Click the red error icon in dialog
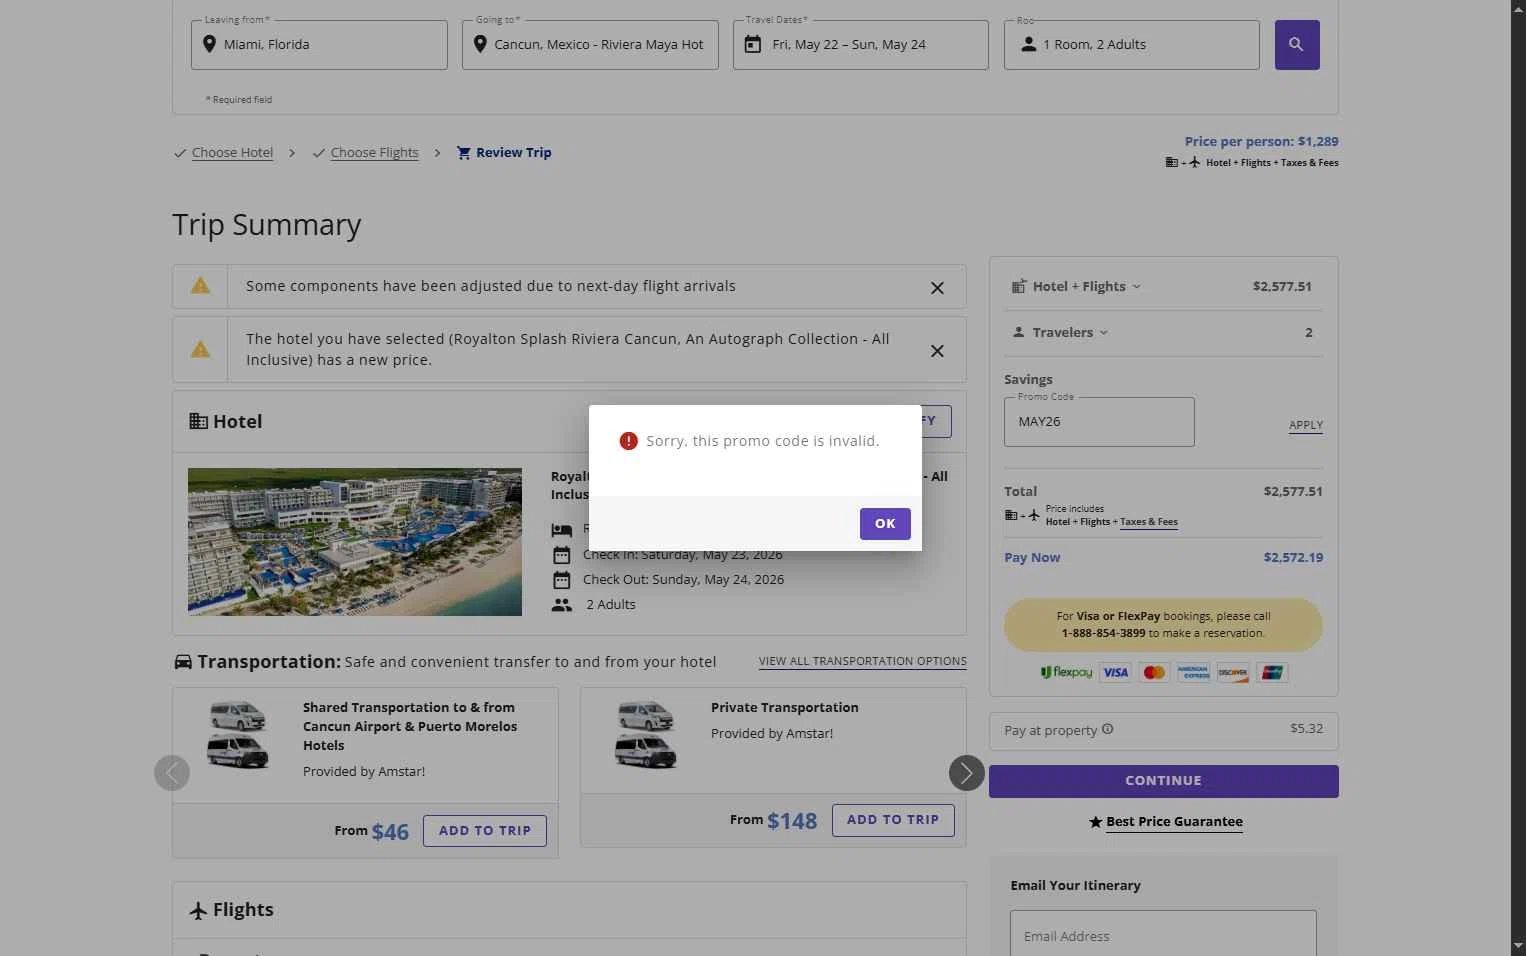The image size is (1526, 956). (x=628, y=441)
